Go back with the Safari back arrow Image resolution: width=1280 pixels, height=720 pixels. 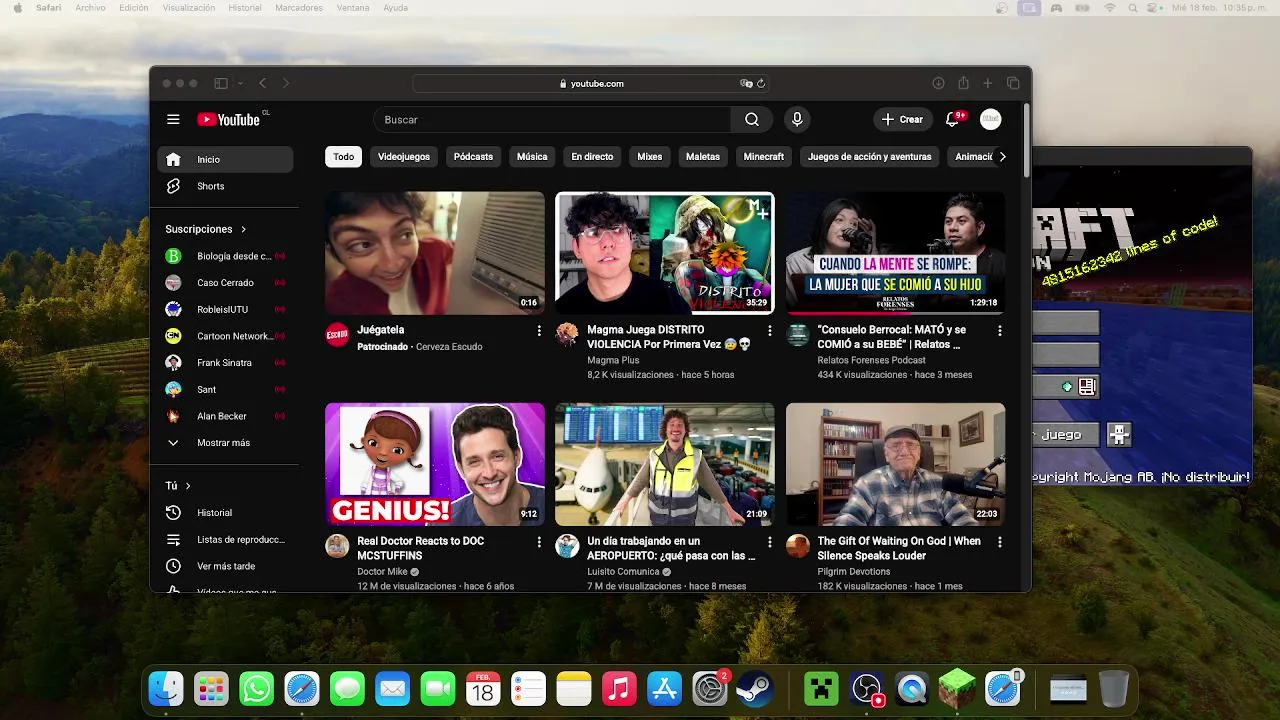click(263, 84)
